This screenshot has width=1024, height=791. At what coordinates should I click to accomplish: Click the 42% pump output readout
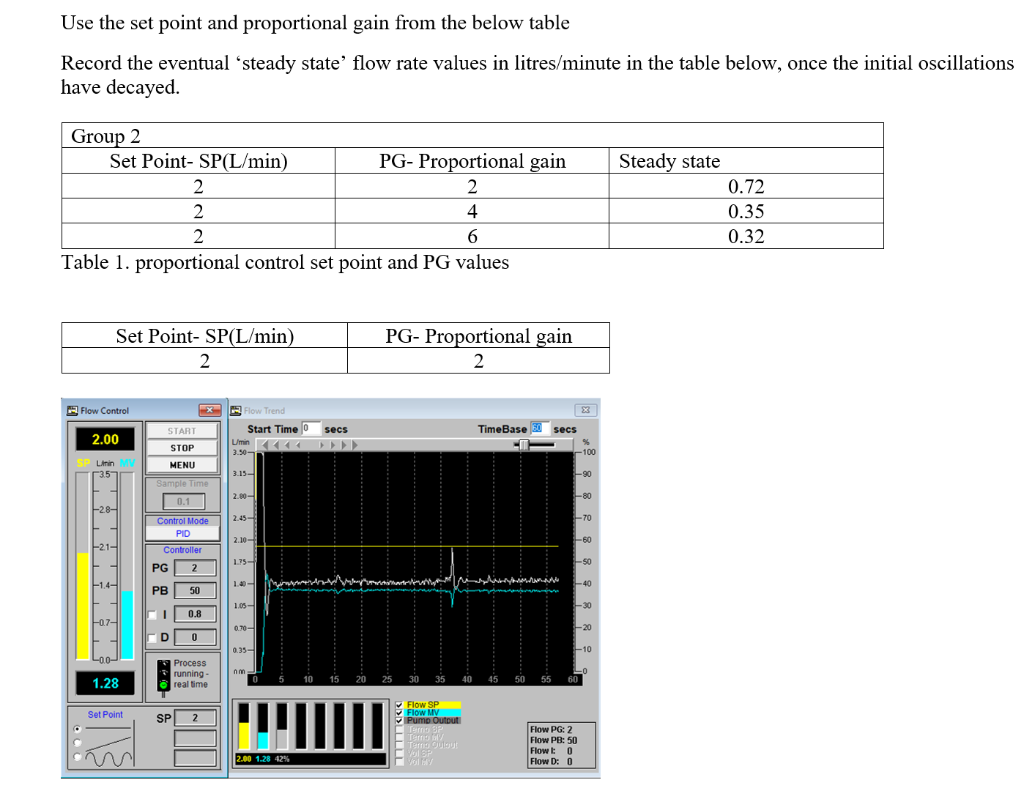tap(282, 759)
